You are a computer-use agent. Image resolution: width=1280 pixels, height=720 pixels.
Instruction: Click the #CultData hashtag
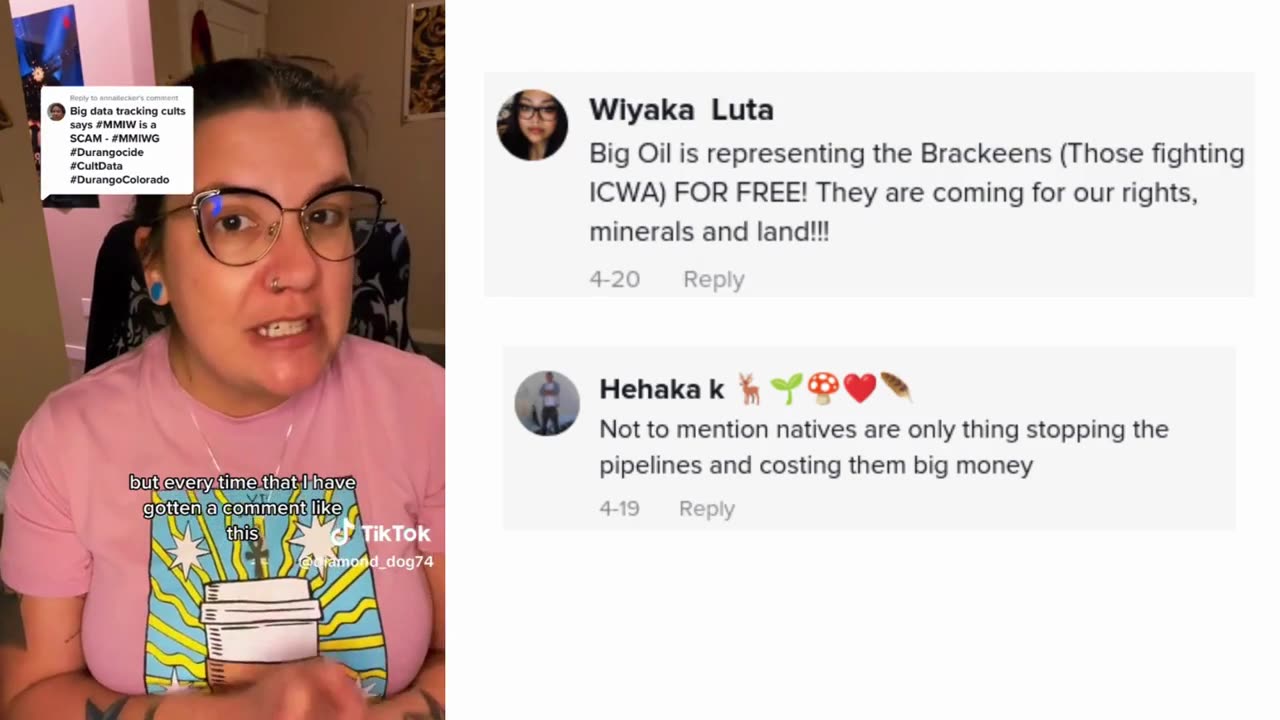[x=96, y=166]
